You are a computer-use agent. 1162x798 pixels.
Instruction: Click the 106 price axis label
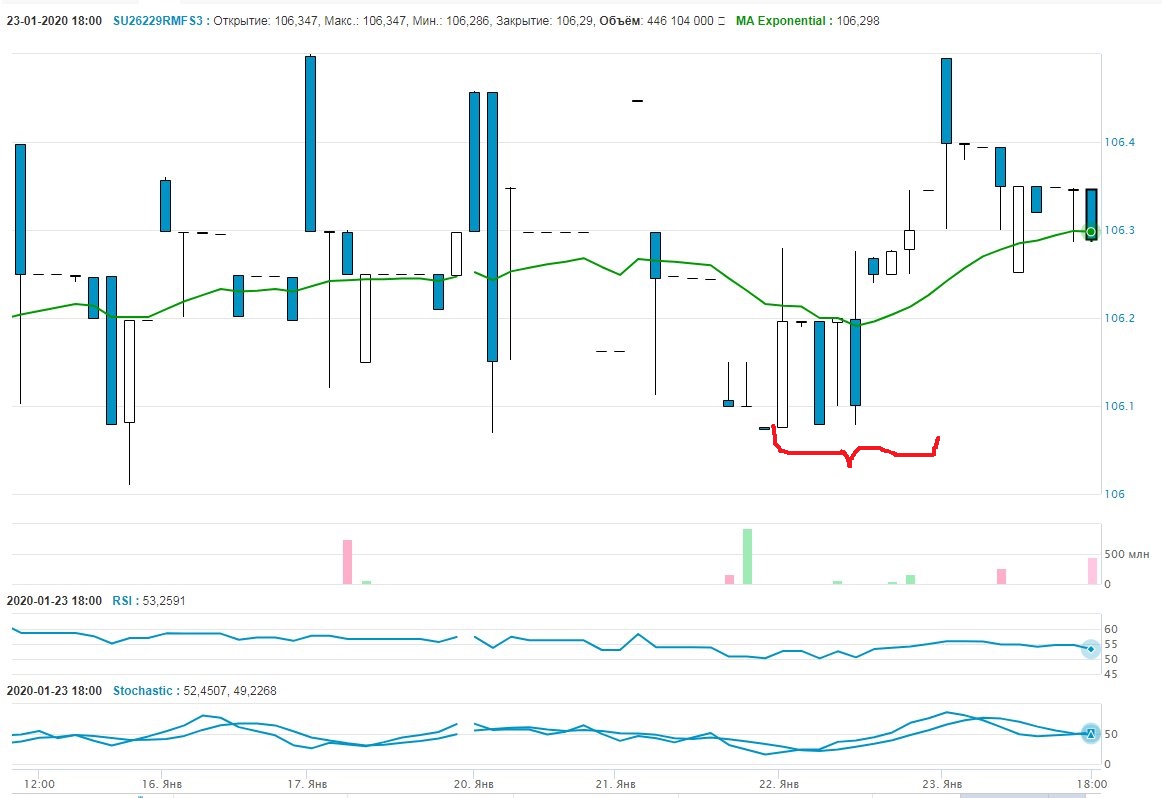tap(1115, 494)
